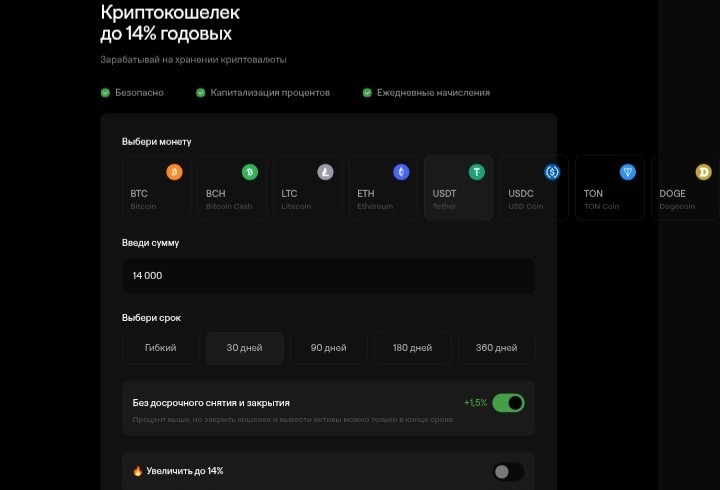
Task: Select the BCH Bitcoin Cash card
Action: [232, 188]
